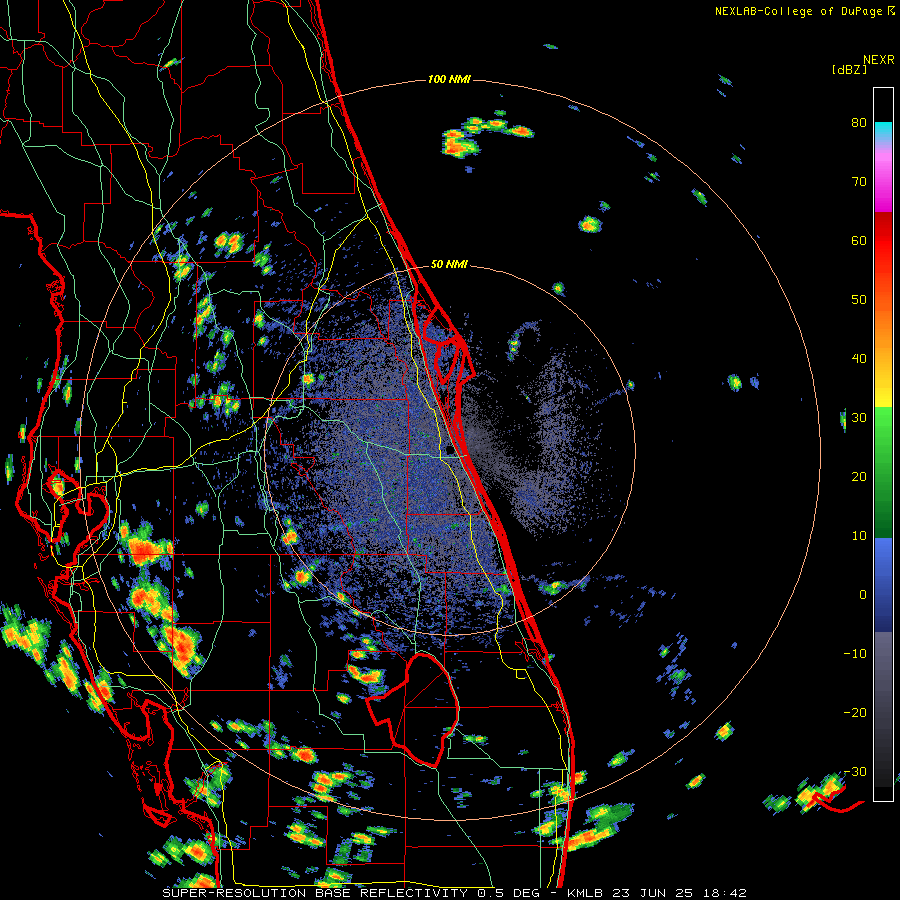Click the pink-magenta segment of color bar

pyautogui.click(x=883, y=178)
